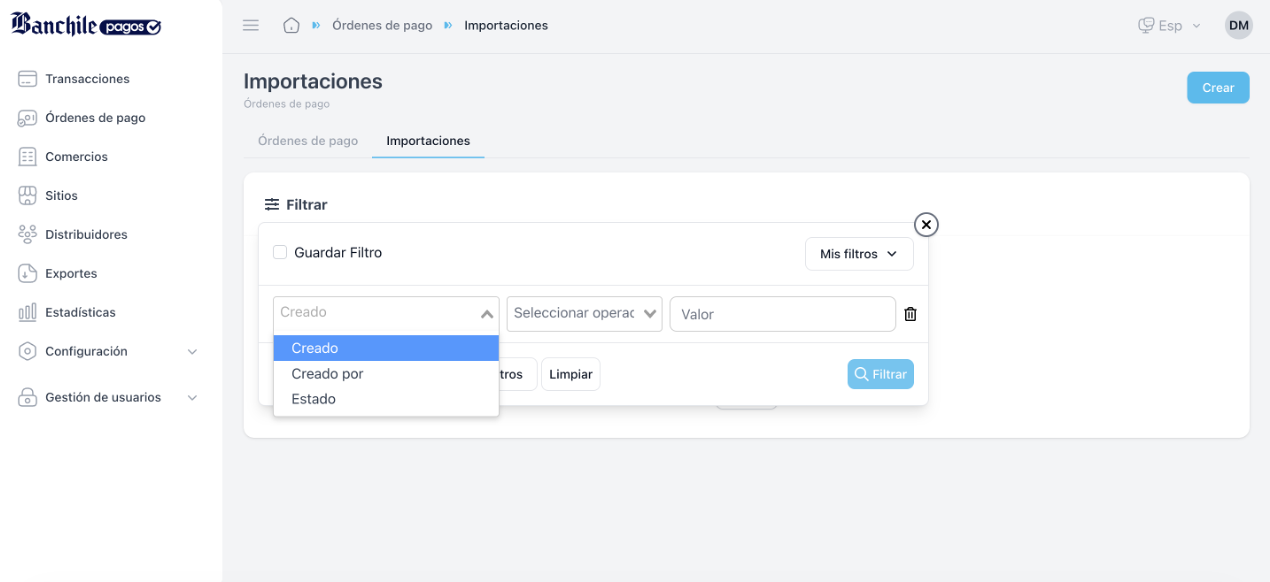The height and width of the screenshot is (582, 1270).
Task: Click the Valor input field
Action: (x=783, y=314)
